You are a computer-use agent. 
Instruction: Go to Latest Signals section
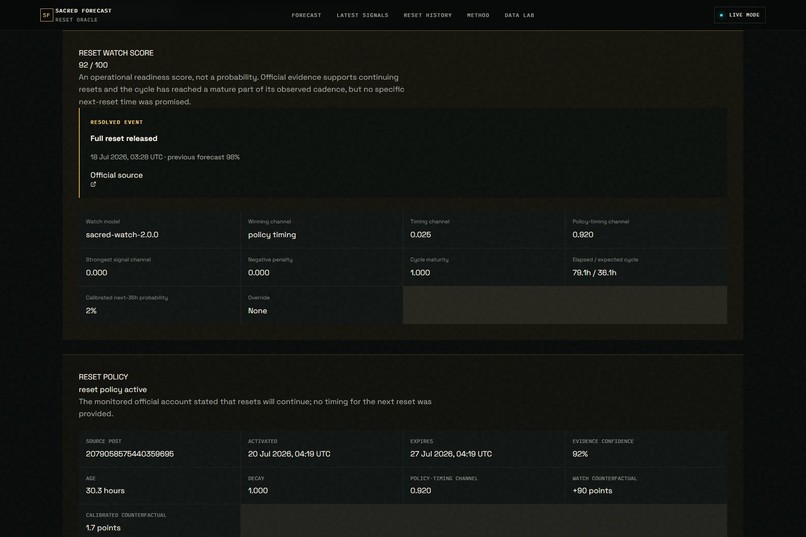362,15
